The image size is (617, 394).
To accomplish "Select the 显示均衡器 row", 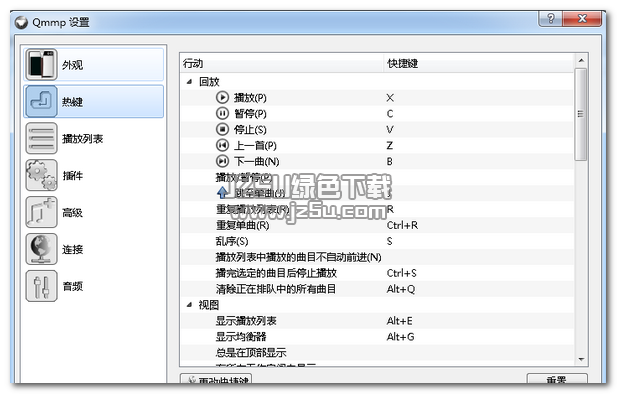I will point(377,337).
